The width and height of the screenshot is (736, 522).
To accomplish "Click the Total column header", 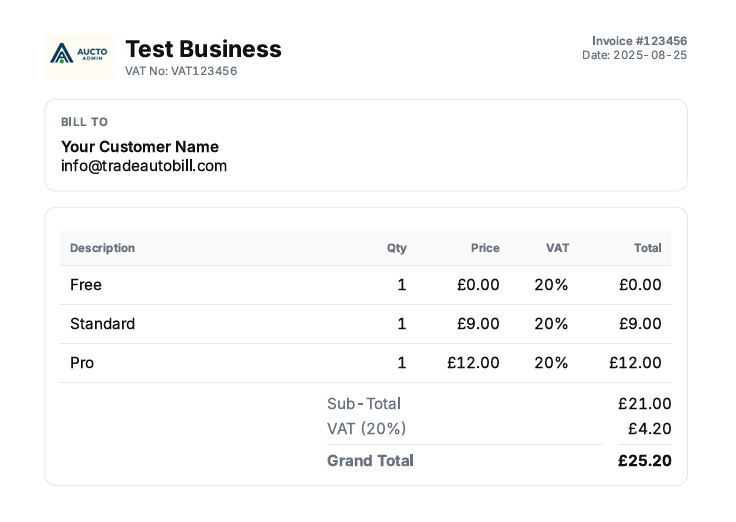I will tap(648, 248).
